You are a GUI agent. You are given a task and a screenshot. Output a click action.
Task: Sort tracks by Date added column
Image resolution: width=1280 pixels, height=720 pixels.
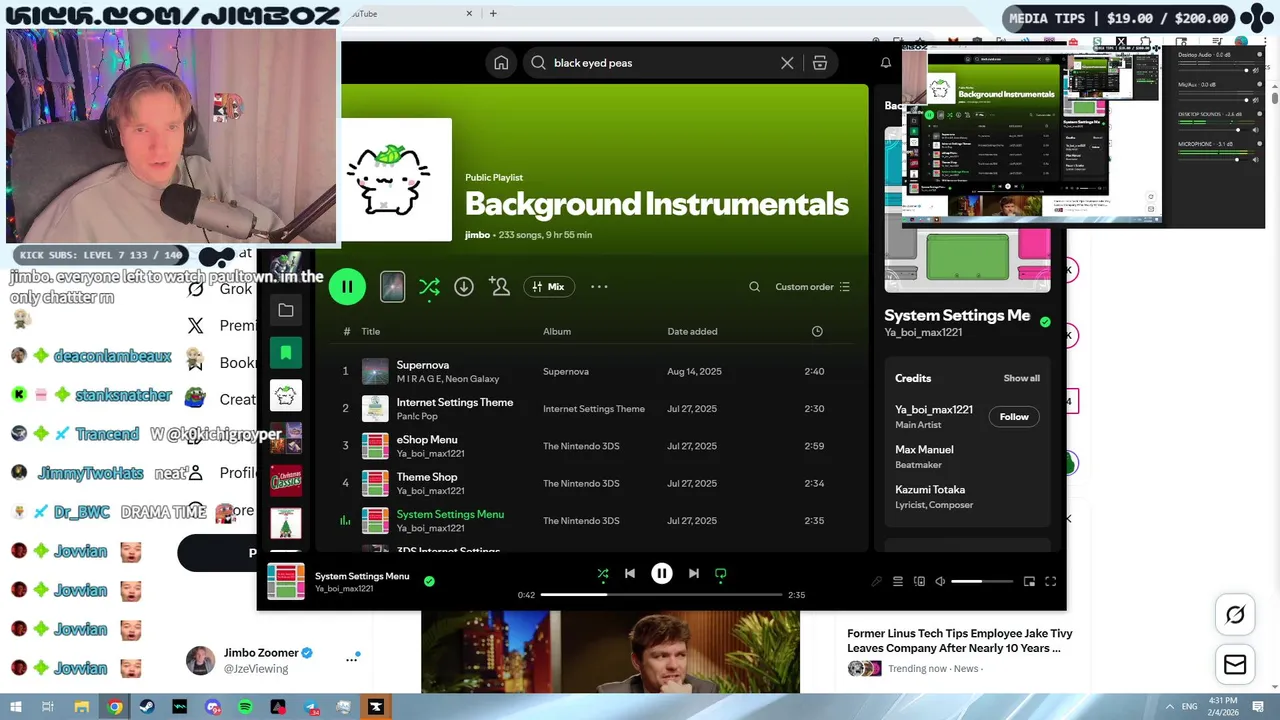pyautogui.click(x=692, y=332)
